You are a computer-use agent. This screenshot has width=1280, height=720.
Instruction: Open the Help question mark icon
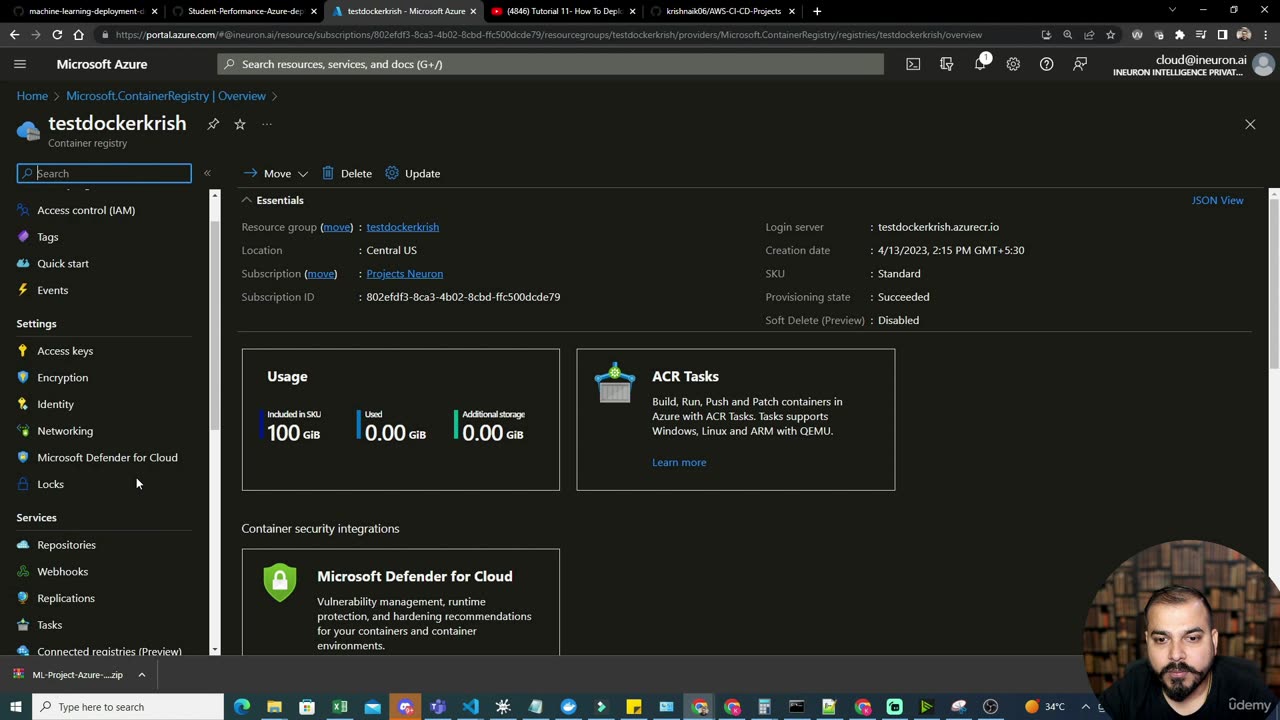coord(1046,64)
